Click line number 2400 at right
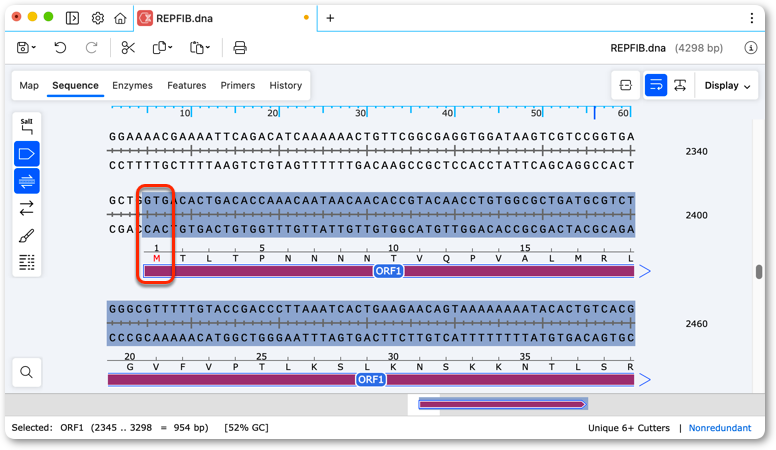776x450 pixels. 696,215
